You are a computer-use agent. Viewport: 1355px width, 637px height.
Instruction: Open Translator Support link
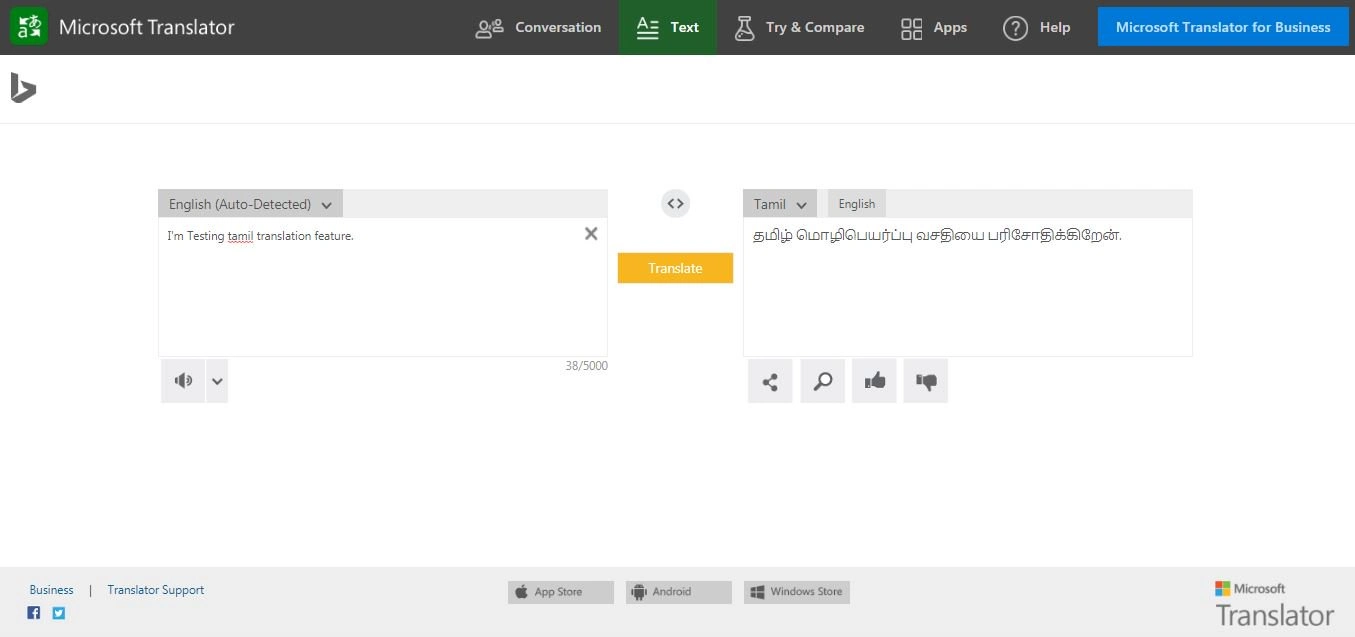155,590
